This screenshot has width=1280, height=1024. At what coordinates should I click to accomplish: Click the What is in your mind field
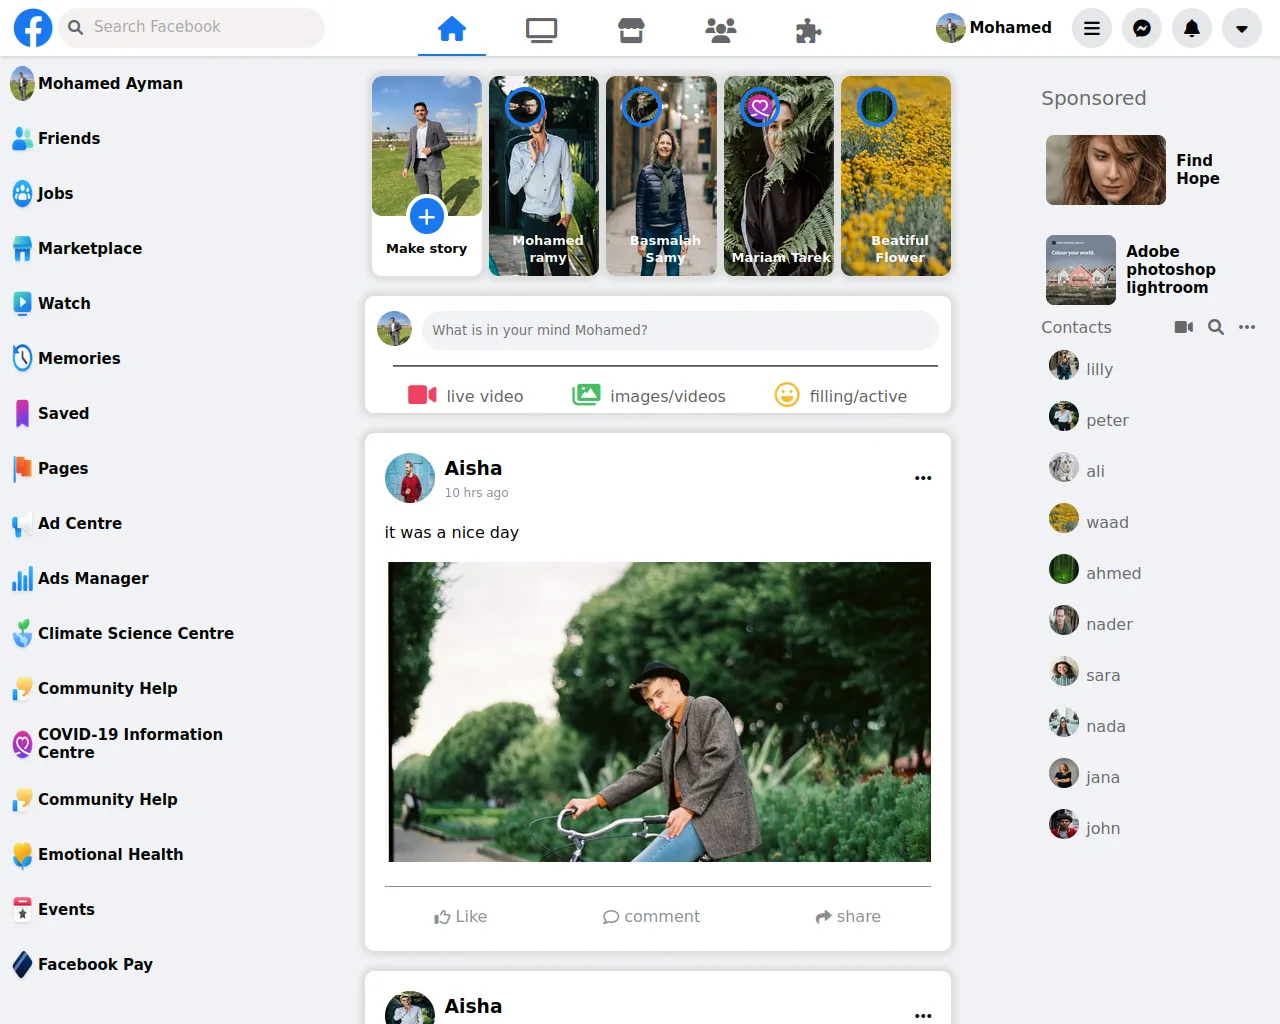(x=680, y=330)
